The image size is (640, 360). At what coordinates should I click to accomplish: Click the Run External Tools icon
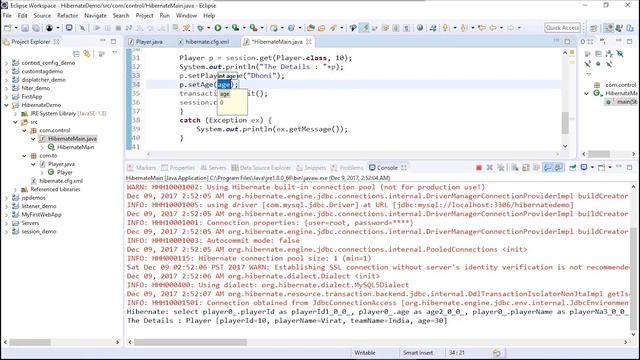point(253,28)
